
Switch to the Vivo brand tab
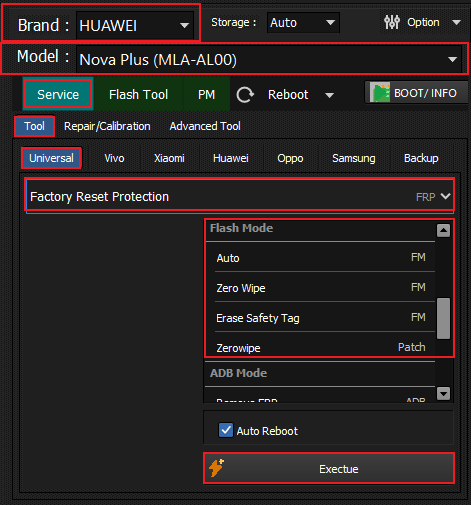pyautogui.click(x=114, y=158)
